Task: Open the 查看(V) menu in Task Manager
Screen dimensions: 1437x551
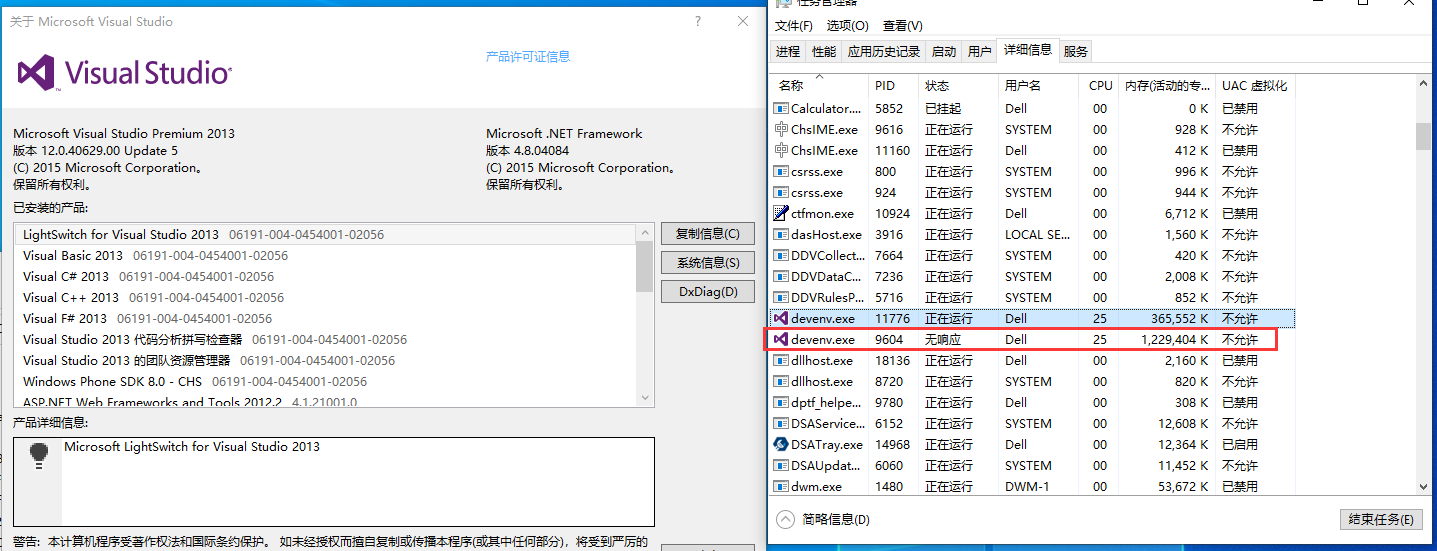Action: (x=902, y=25)
